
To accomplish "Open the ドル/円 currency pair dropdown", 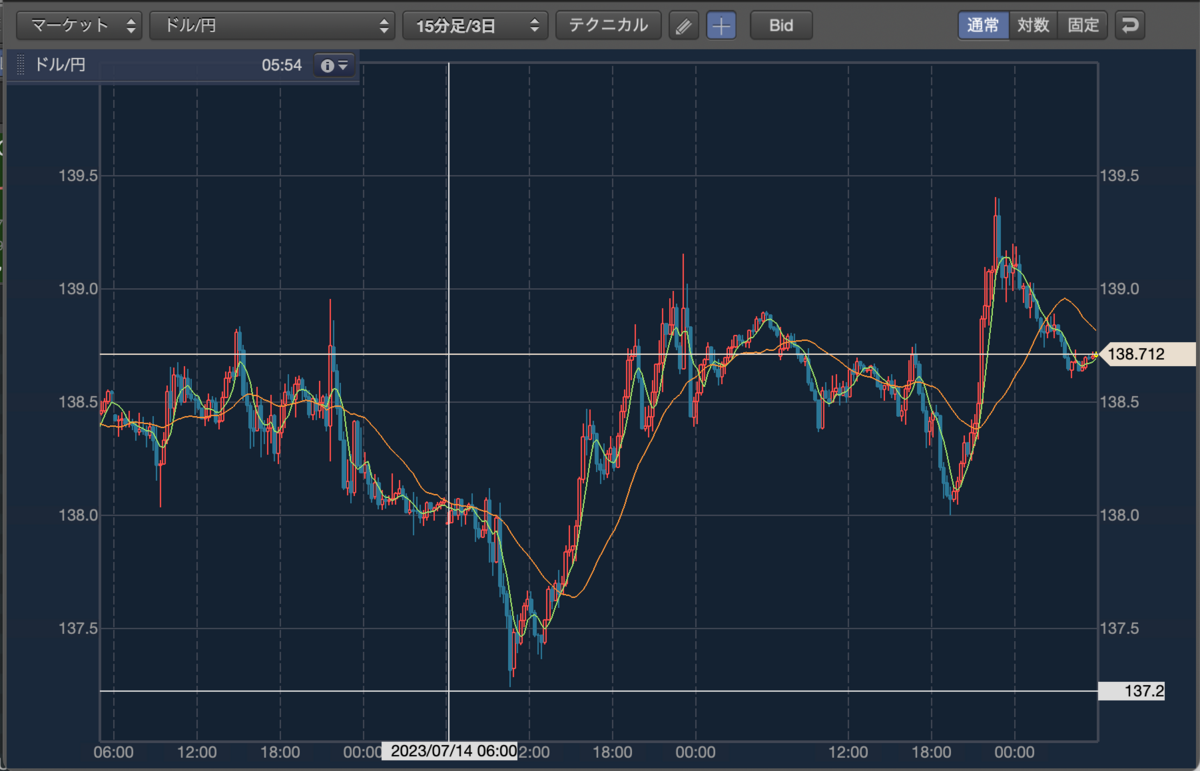I will coord(273,26).
